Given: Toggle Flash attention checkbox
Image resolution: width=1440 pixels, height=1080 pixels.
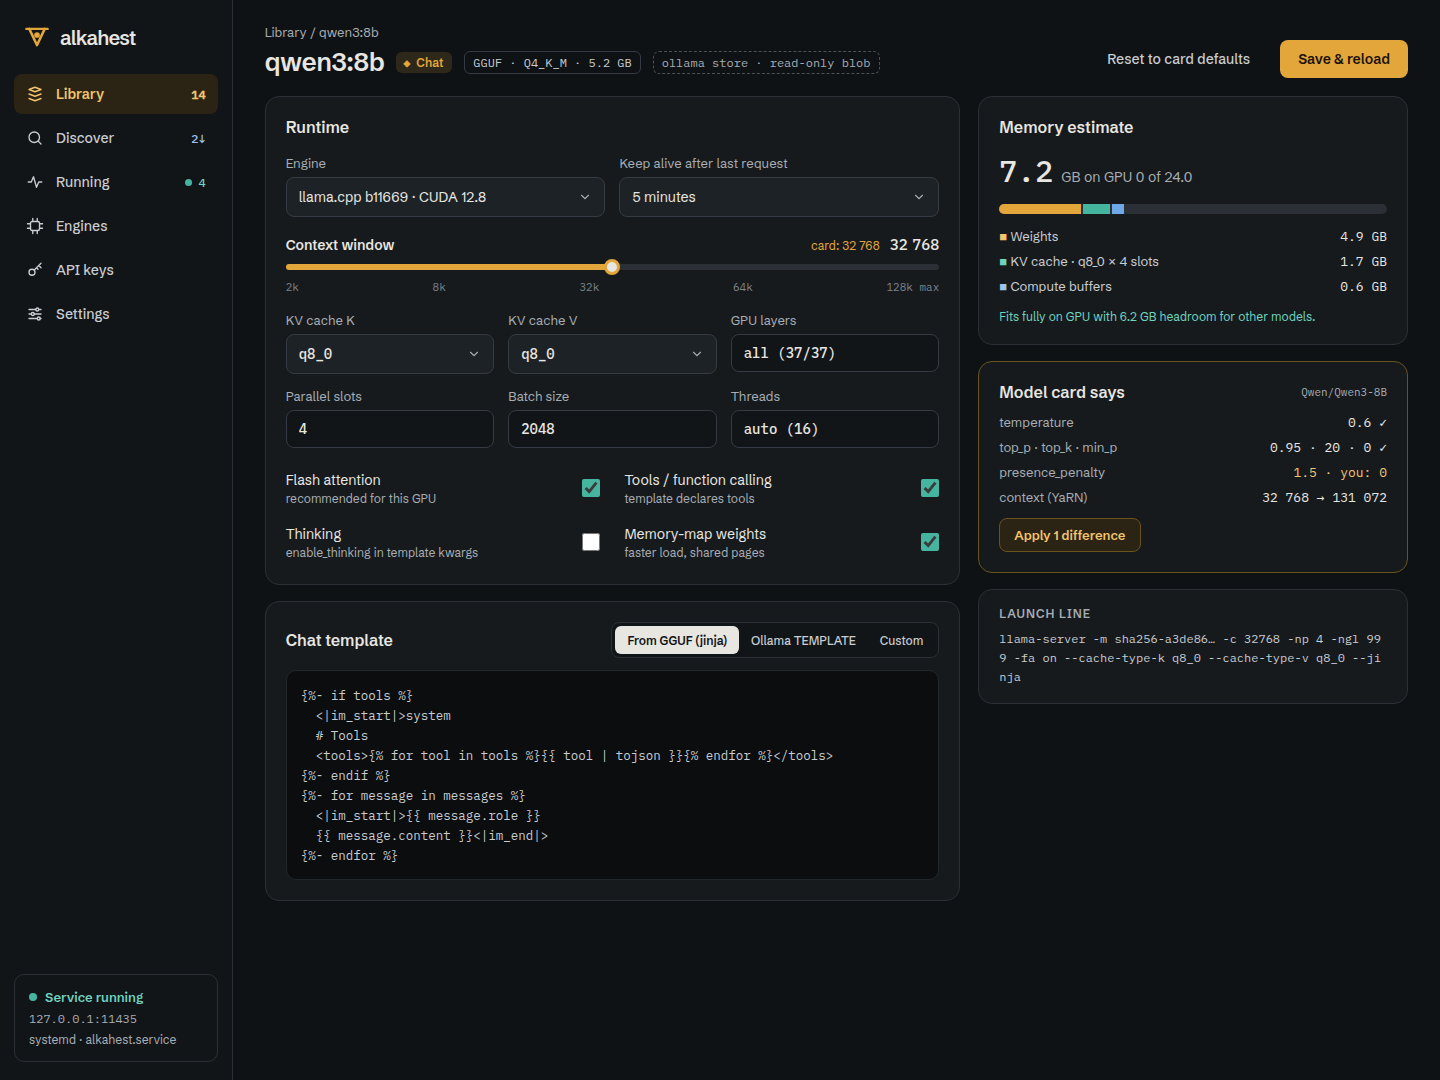Looking at the screenshot, I should (x=591, y=488).
